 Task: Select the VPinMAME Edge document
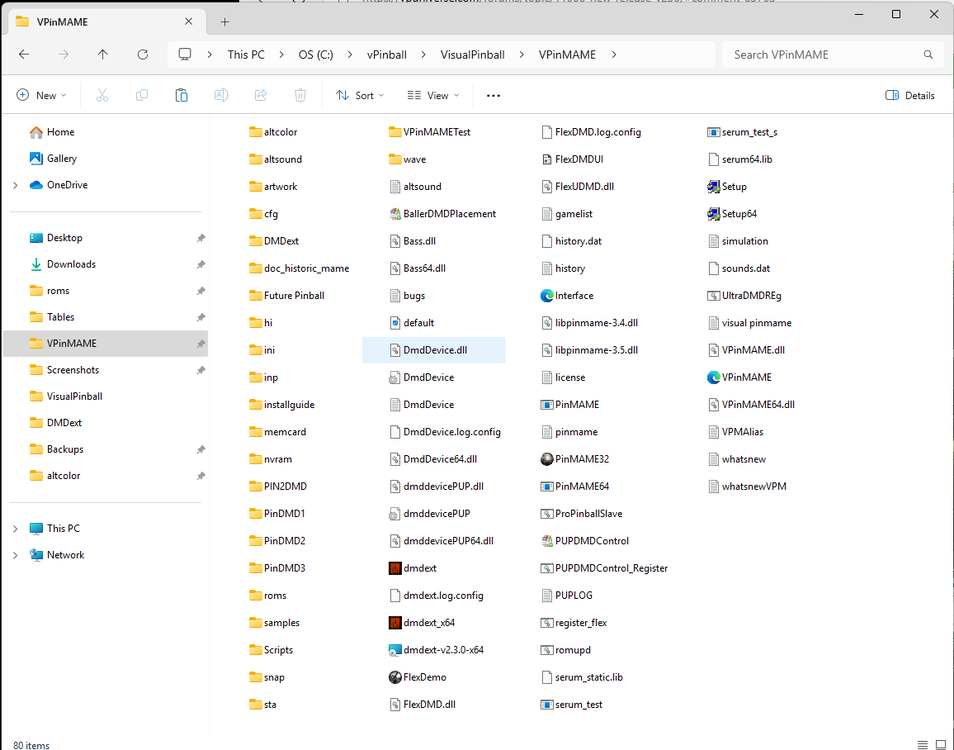point(714,377)
